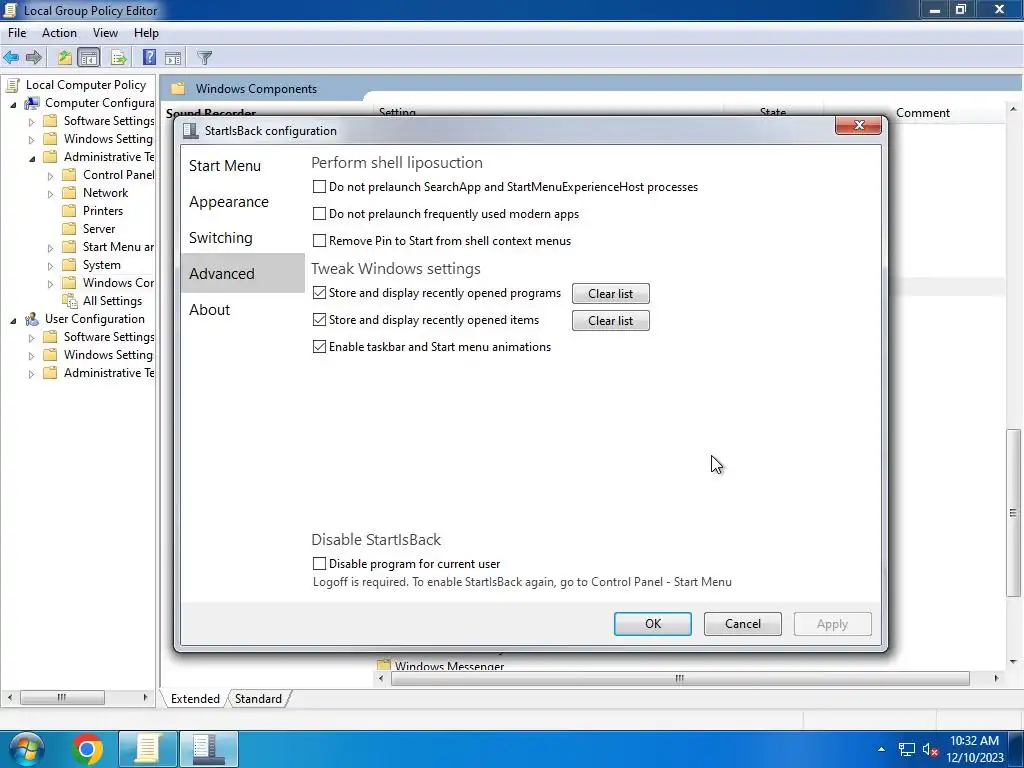The image size is (1024, 768).
Task: Click the Forward arrow in the toolbar
Action: (x=33, y=57)
